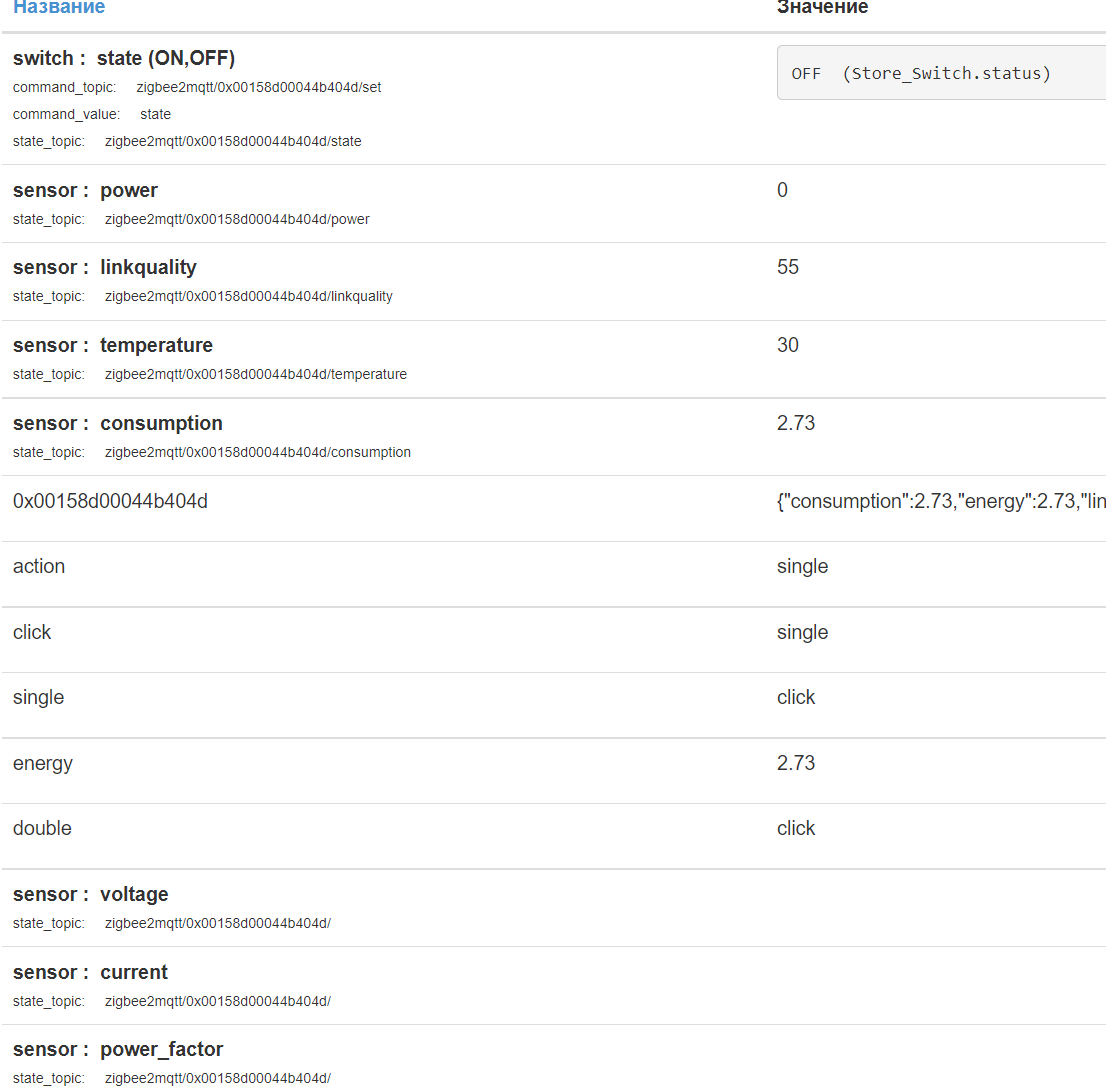Click the OFF (Store_Switch.status) value field
The height and width of the screenshot is (1089, 1106).
[940, 73]
